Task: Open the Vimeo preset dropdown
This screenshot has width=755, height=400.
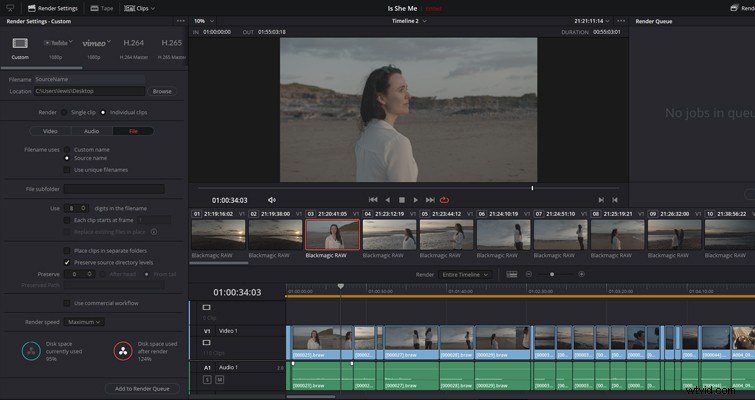Action: 109,42
